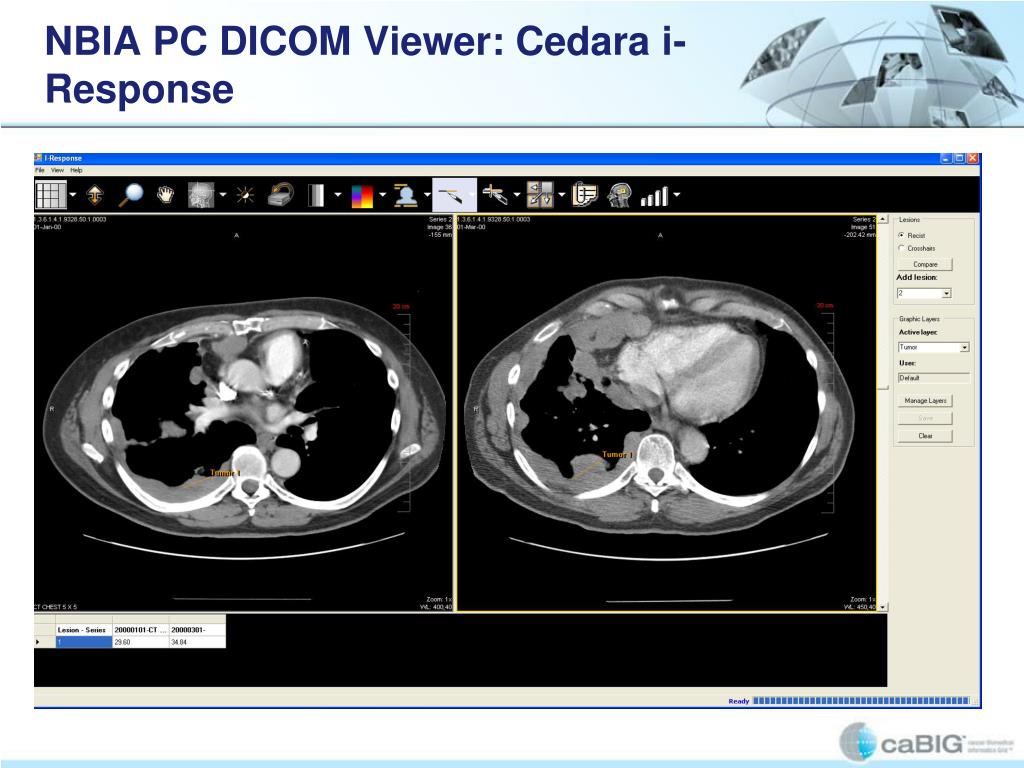1024x768 pixels.
Task: Click Tumor 1 label in left CT image
Action: tap(225, 473)
